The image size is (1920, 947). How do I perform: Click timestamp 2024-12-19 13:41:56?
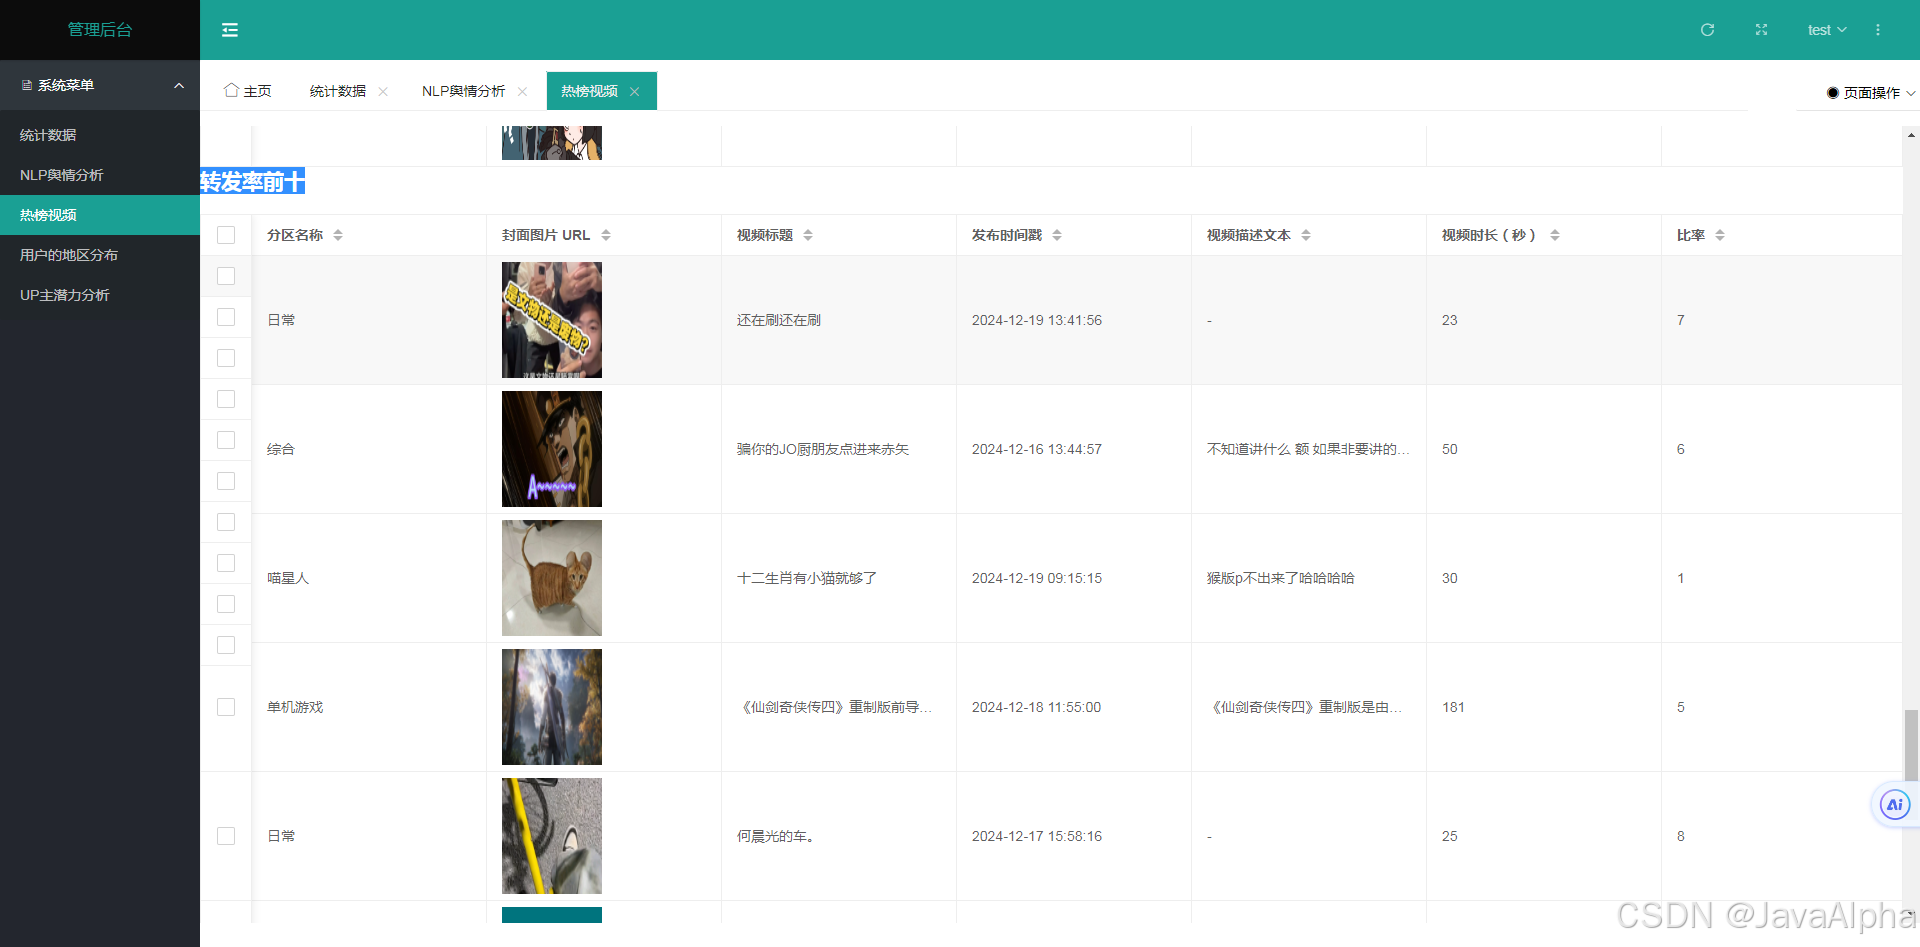pyautogui.click(x=1037, y=320)
